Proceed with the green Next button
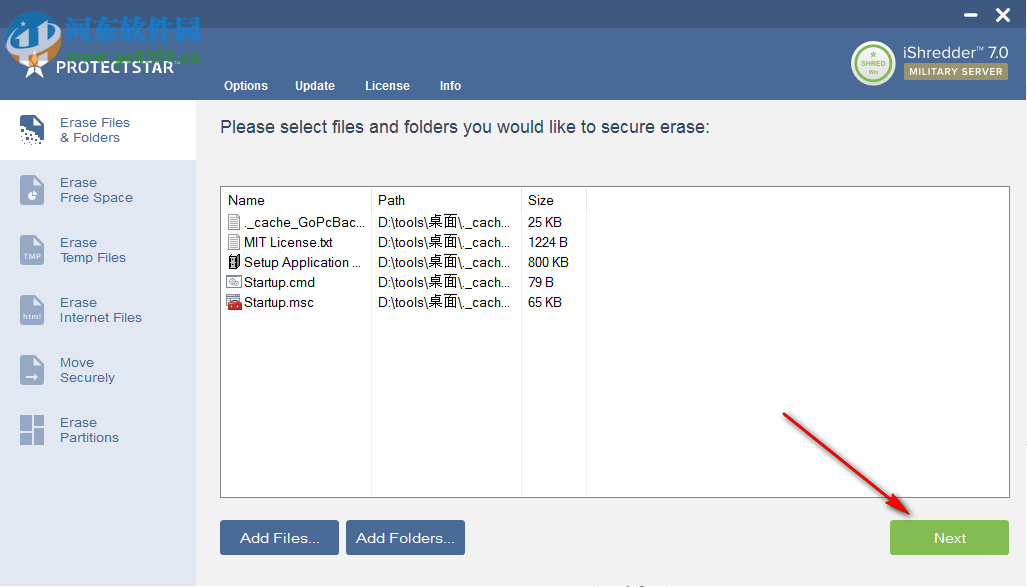The height and width of the screenshot is (587, 1027). point(949,538)
